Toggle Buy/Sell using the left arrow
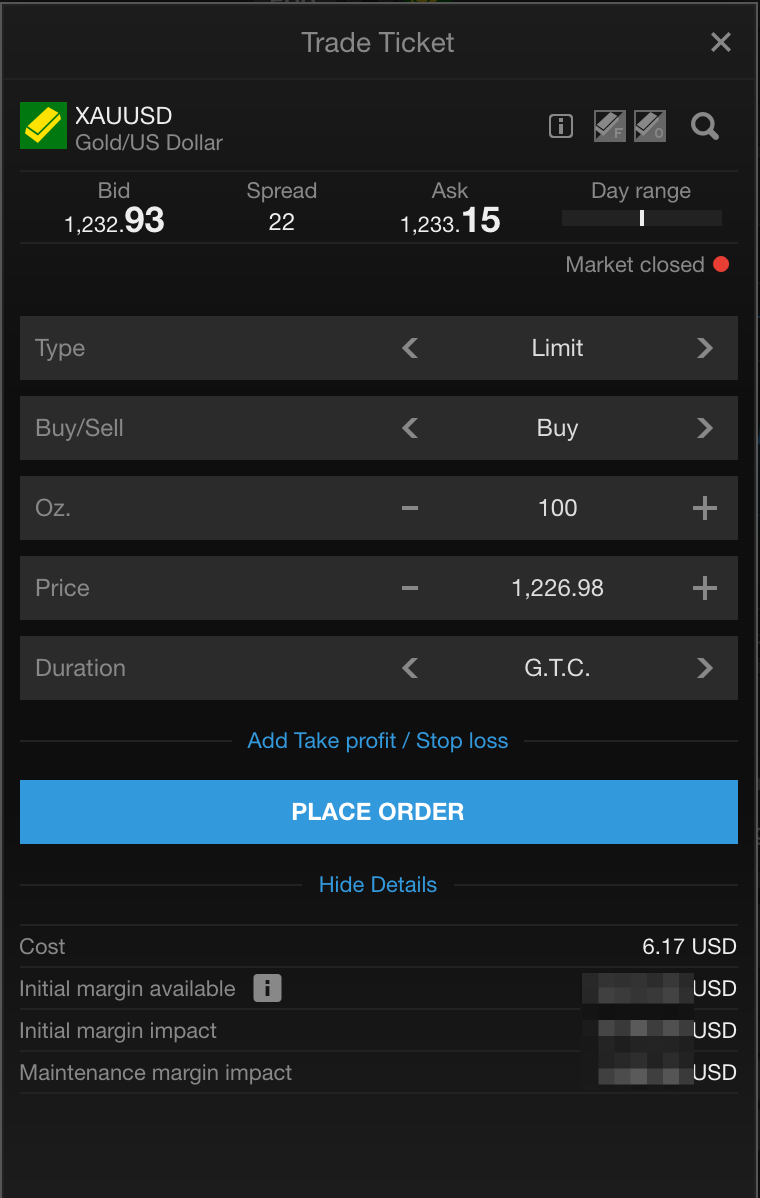 [x=410, y=428]
